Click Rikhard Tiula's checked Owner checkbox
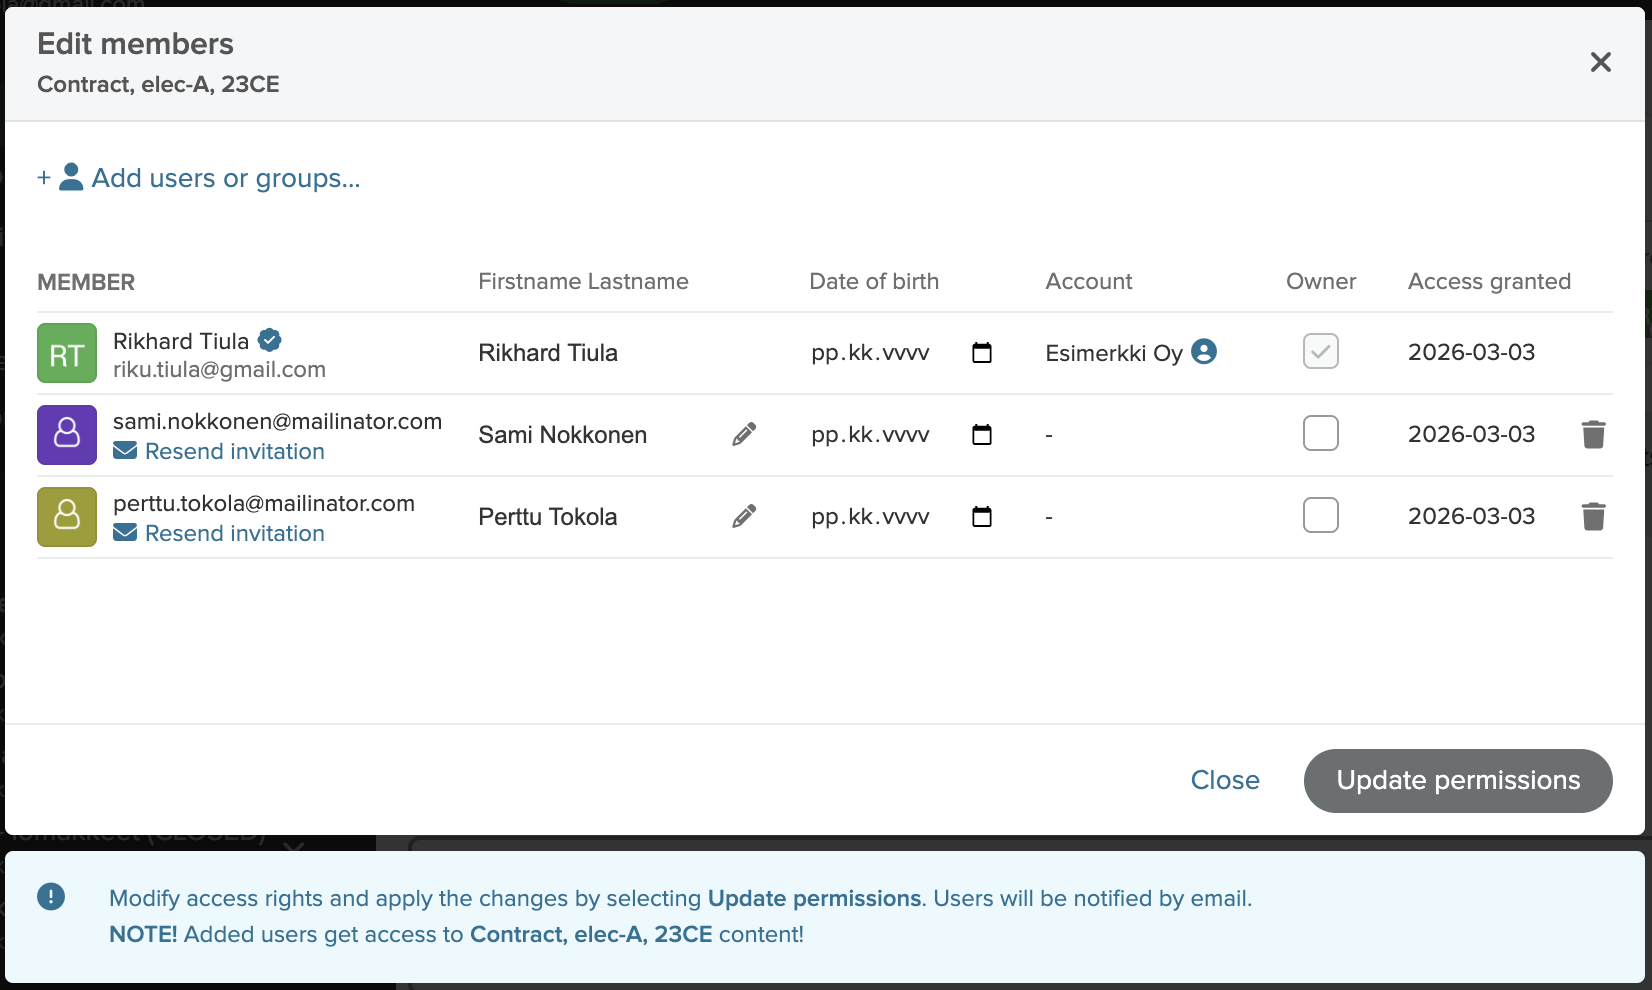Viewport: 1652px width, 990px height. 1320,352
